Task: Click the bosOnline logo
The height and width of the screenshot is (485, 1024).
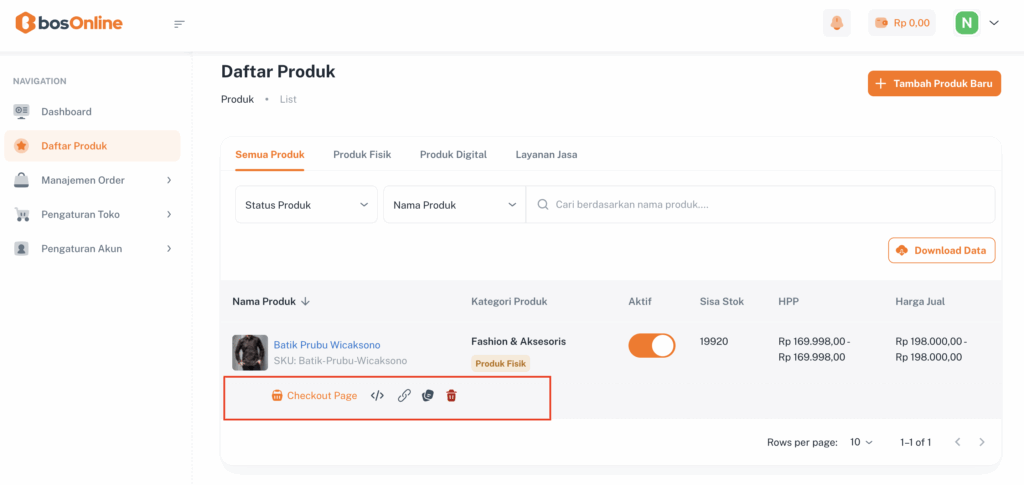Action: click(69, 23)
